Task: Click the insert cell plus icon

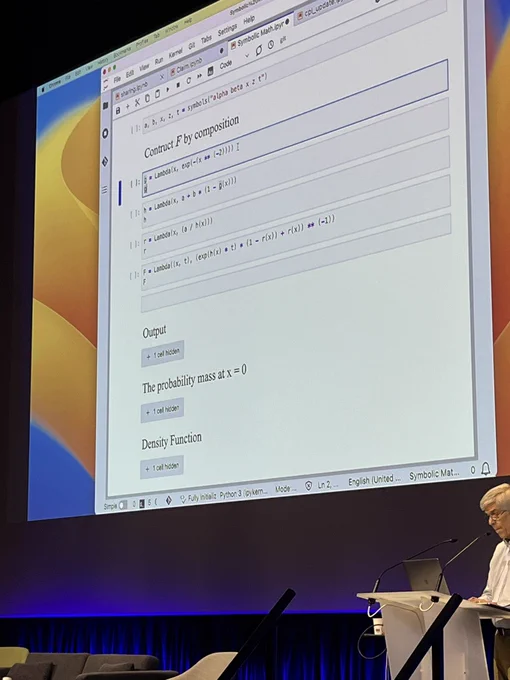Action: coord(128,107)
